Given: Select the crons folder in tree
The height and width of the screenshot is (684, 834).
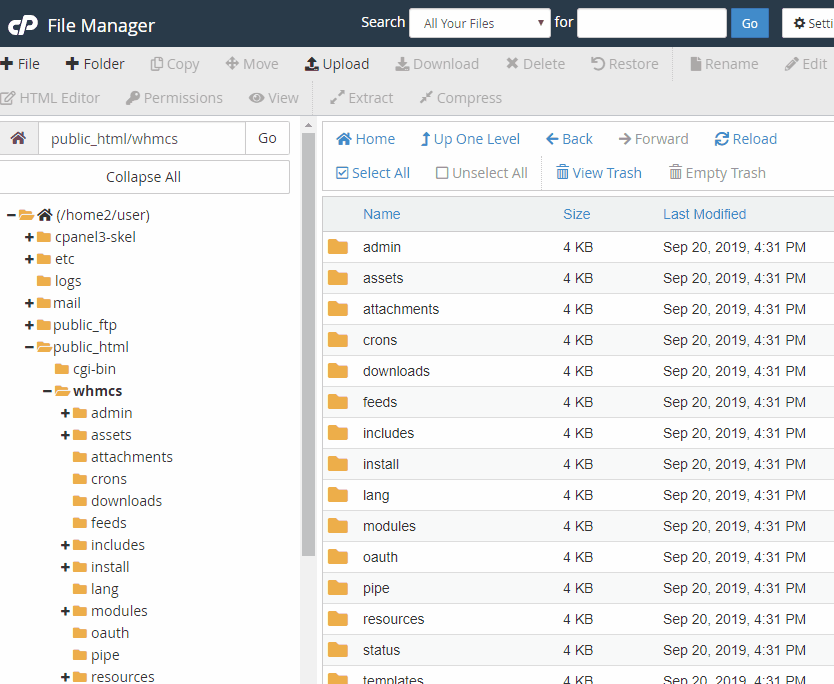Looking at the screenshot, I should click(x=100, y=479).
